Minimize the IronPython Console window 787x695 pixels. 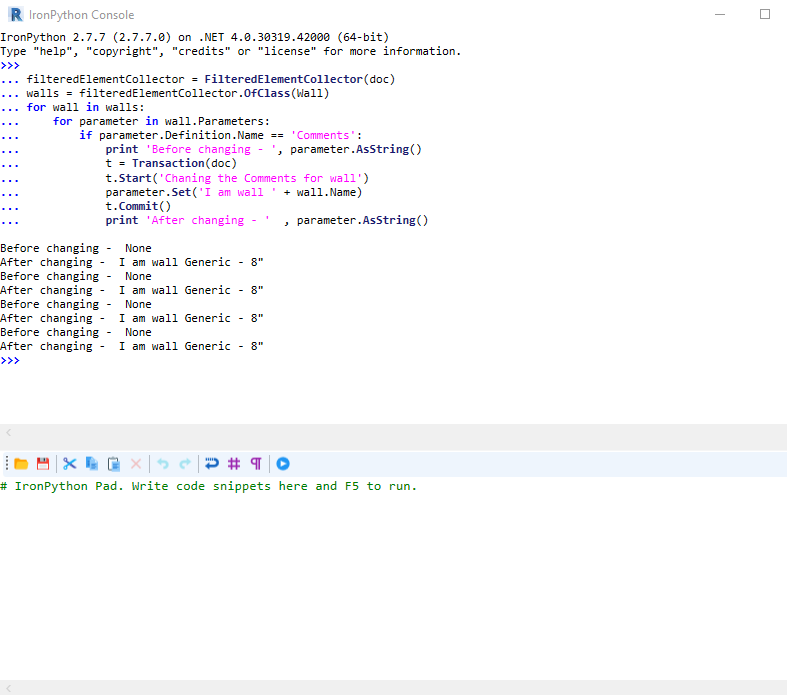pyautogui.click(x=720, y=15)
